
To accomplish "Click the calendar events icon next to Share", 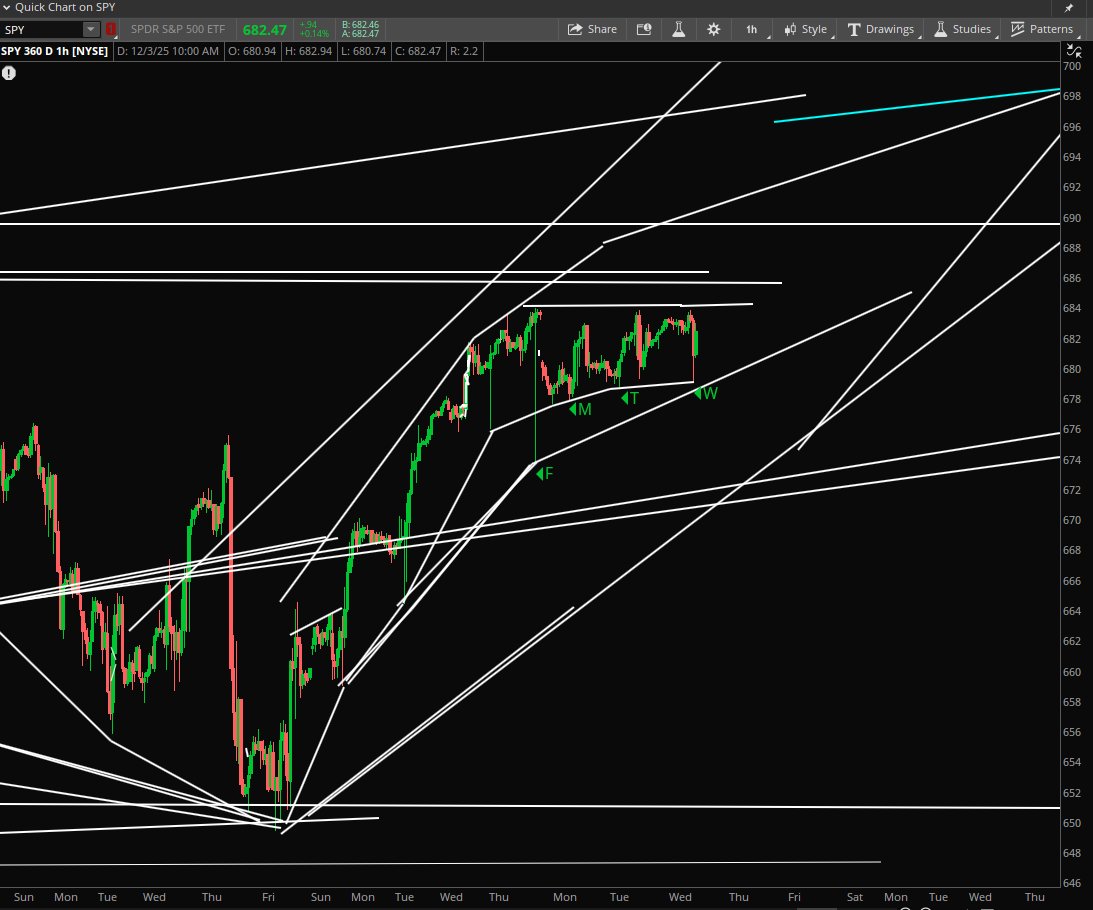I will pos(644,29).
